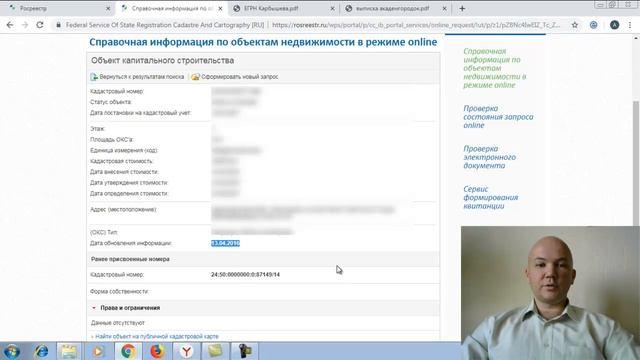Open Справочная информация по объектам sidebar link
The image size is (640, 360).
pos(495,68)
